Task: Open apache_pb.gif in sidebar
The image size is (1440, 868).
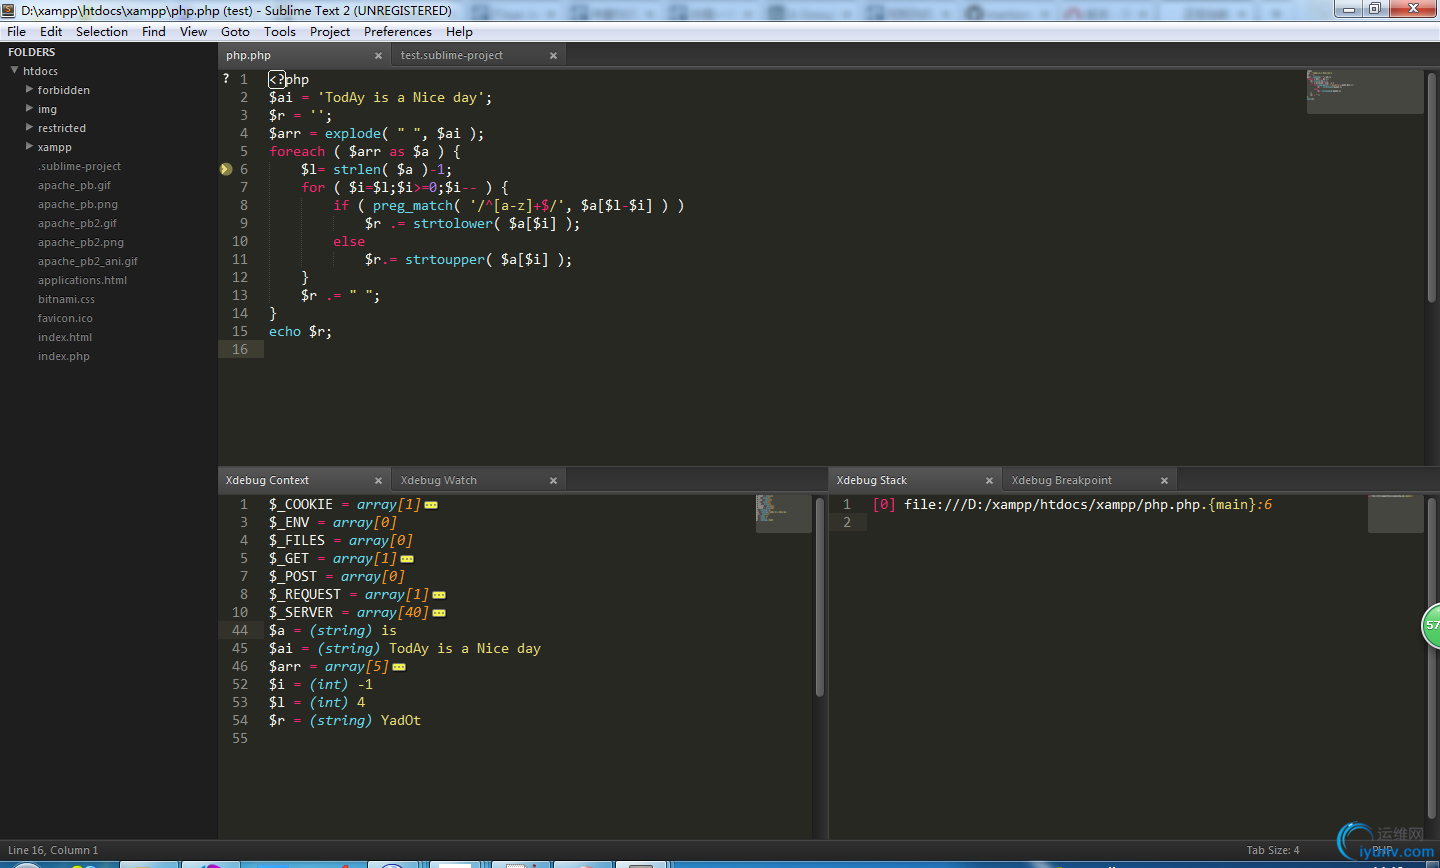Action: [x=74, y=185]
